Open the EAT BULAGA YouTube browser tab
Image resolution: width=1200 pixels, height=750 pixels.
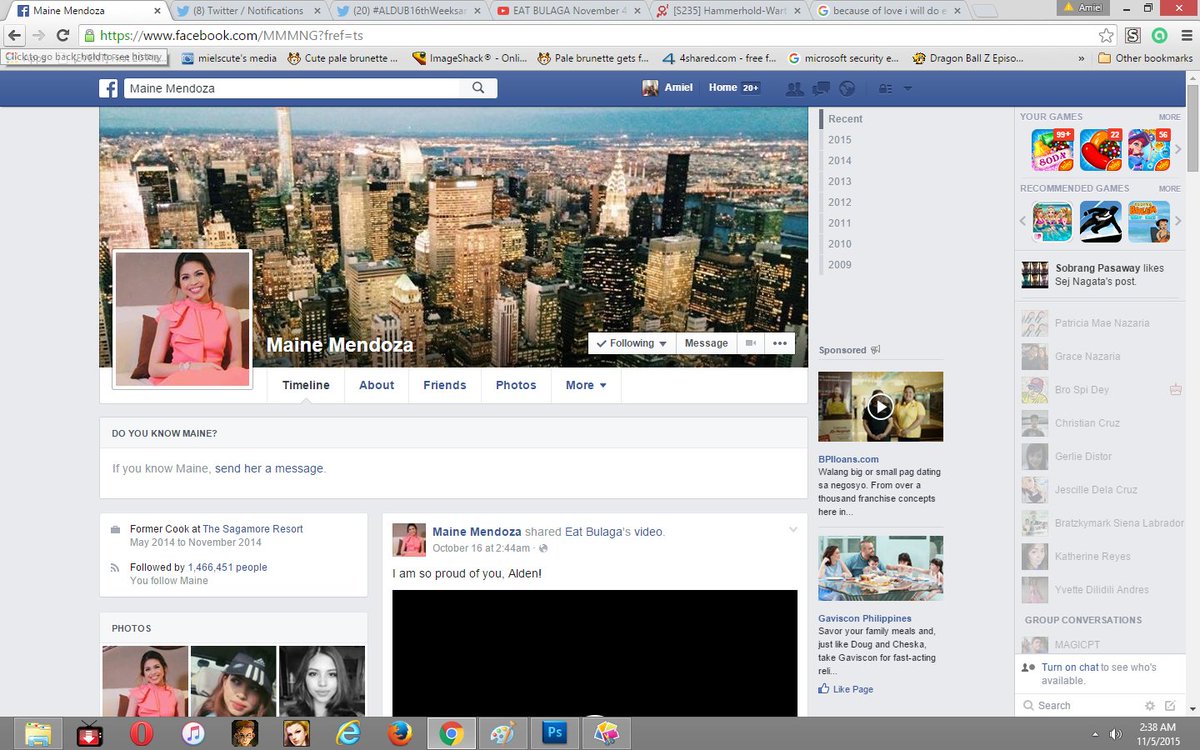tap(567, 11)
